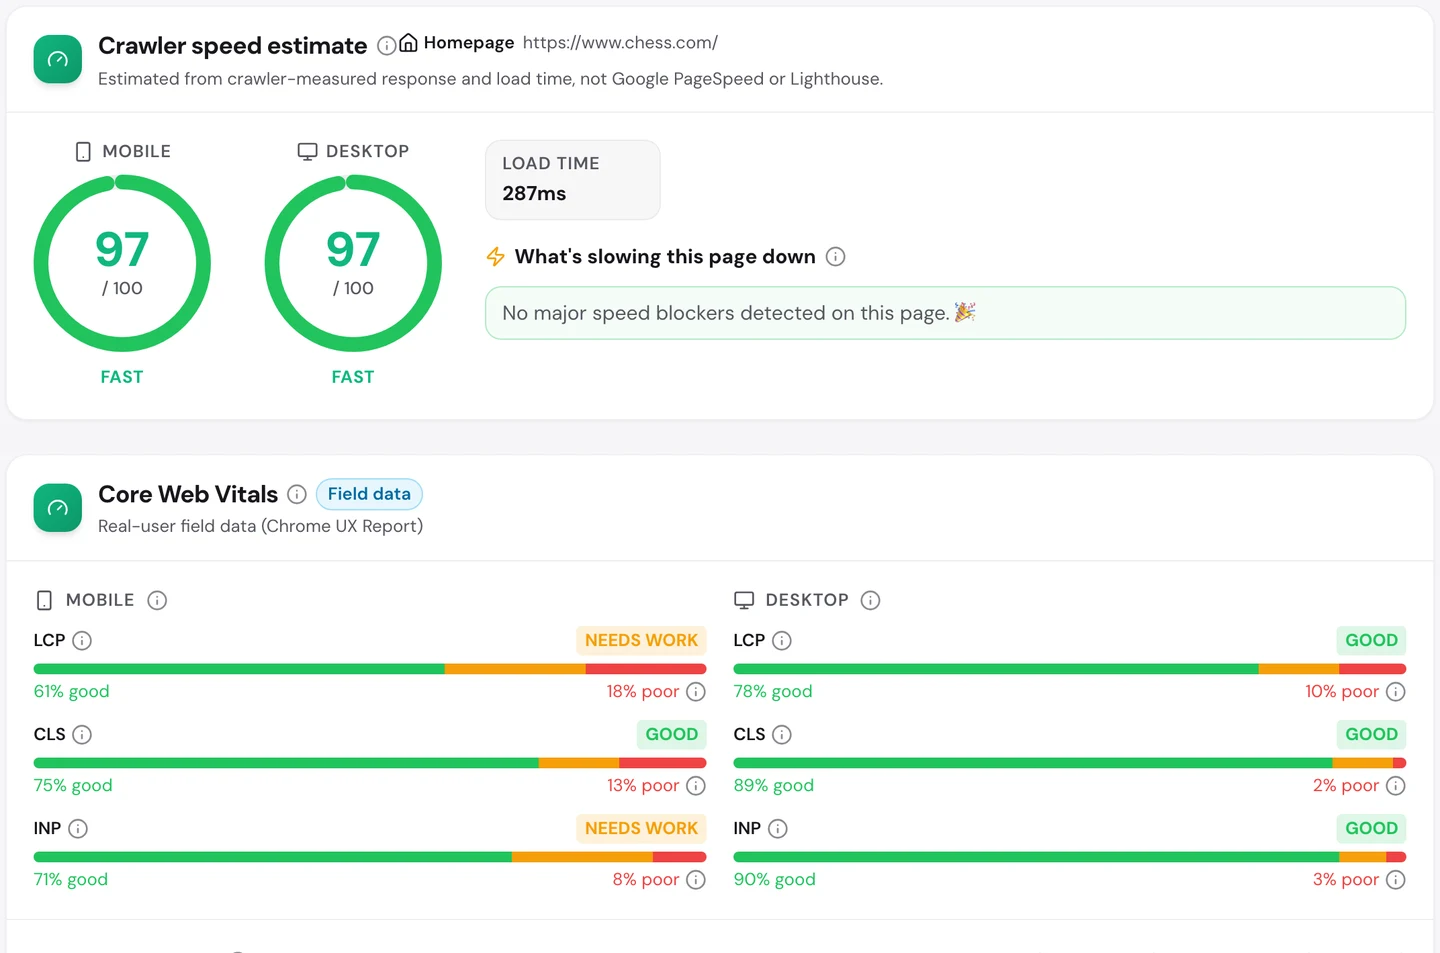Show info for the mobile LCP metric label
Screen dimensions: 1440x953
tap(82, 641)
